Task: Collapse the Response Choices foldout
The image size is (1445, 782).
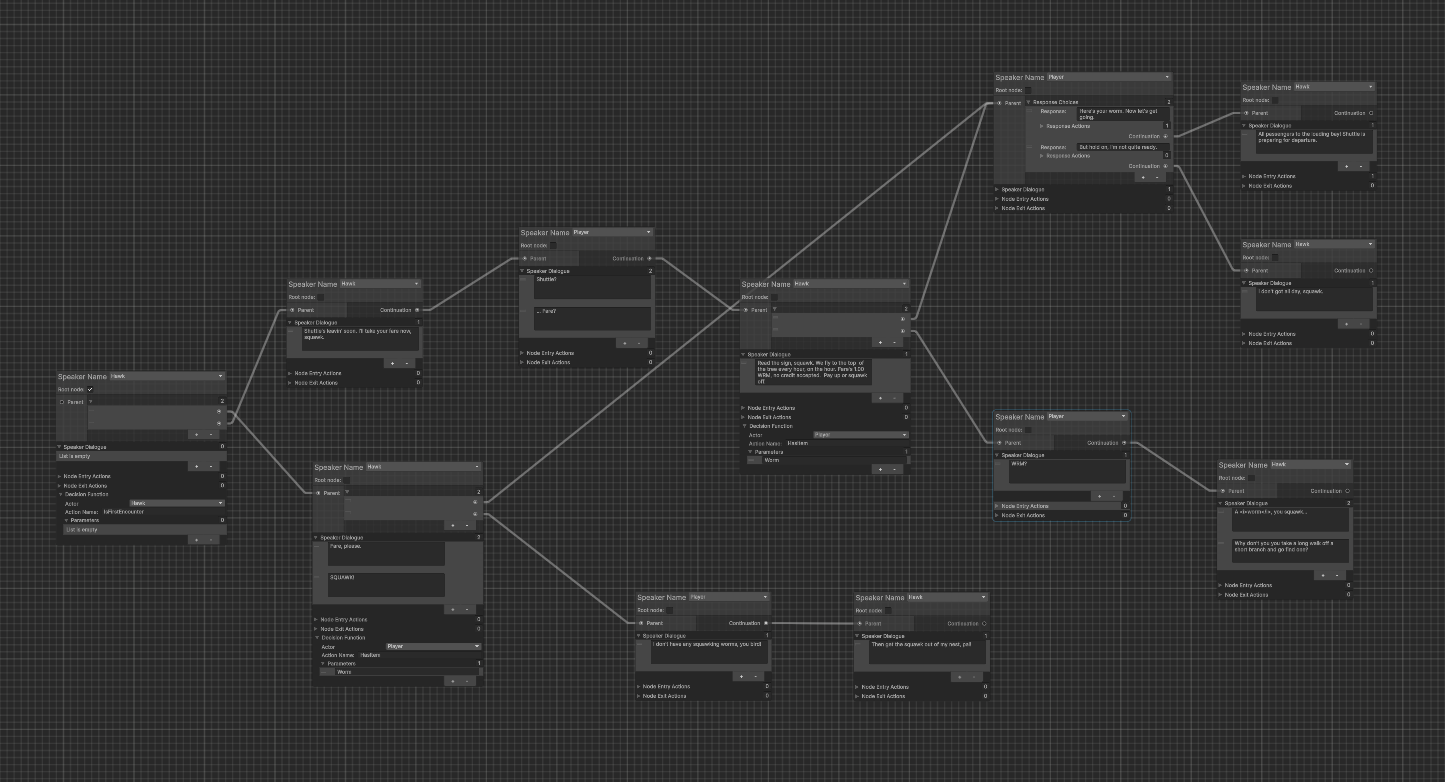Action: 1029,102
